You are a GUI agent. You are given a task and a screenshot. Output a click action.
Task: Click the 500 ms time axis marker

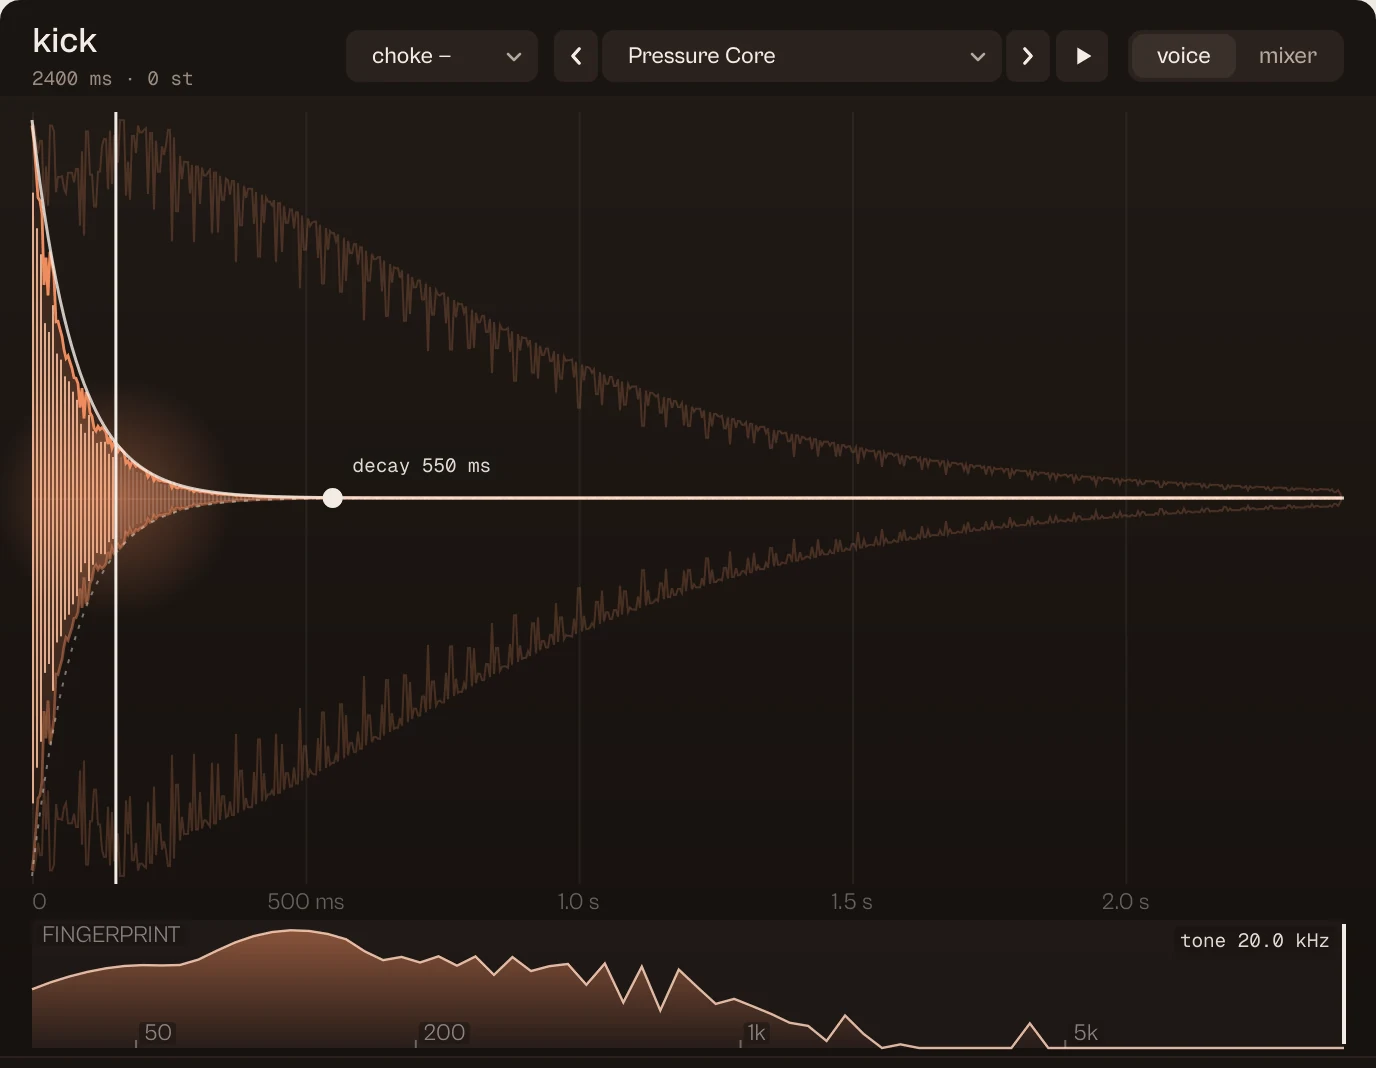pyautogui.click(x=305, y=901)
